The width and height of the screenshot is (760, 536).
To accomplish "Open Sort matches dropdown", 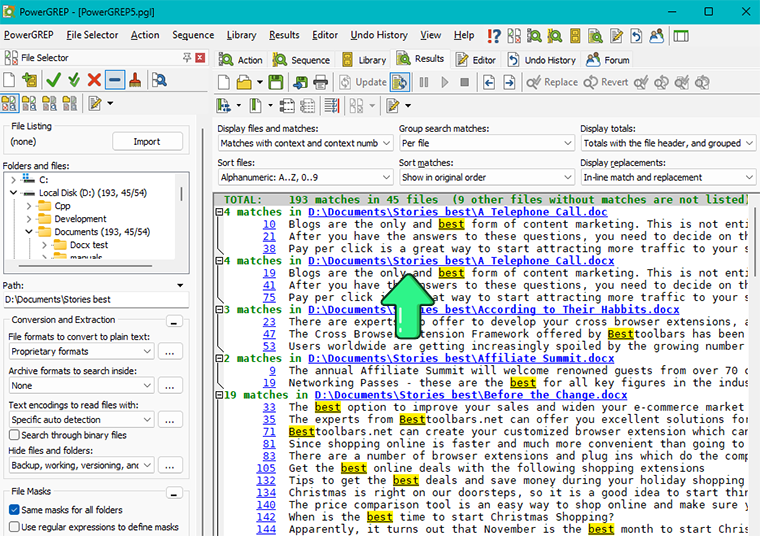I will 487,177.
